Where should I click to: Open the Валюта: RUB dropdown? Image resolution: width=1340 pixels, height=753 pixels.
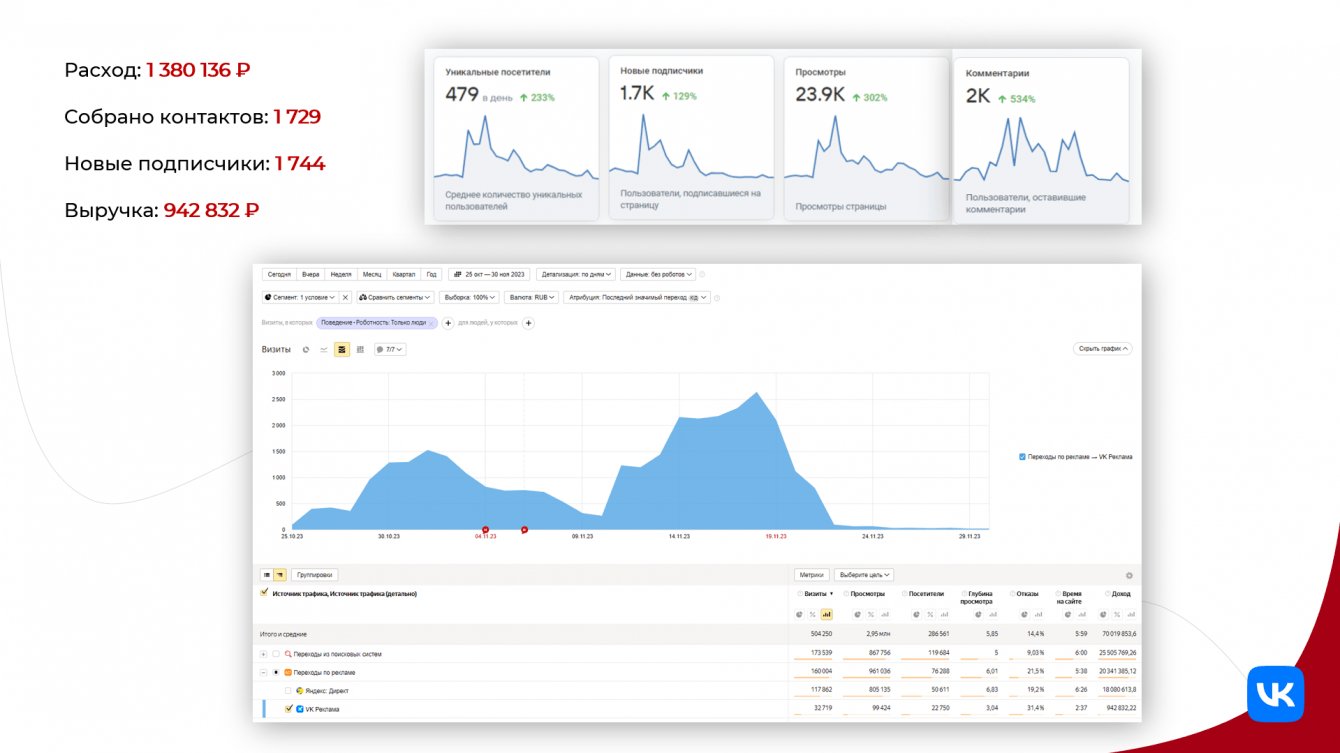(x=531, y=297)
